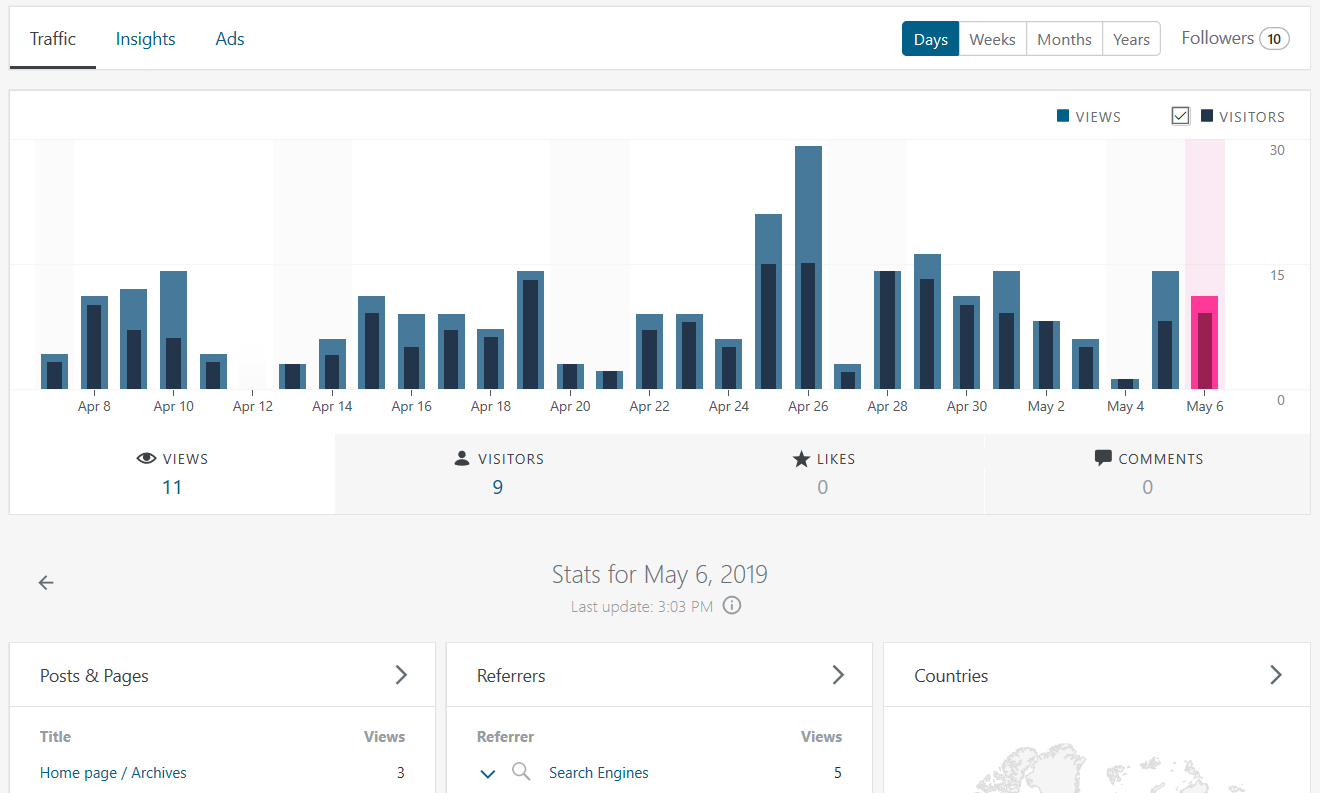Click the Apr 19 bar after Apr 18
This screenshot has width=1320, height=793.
(530, 330)
